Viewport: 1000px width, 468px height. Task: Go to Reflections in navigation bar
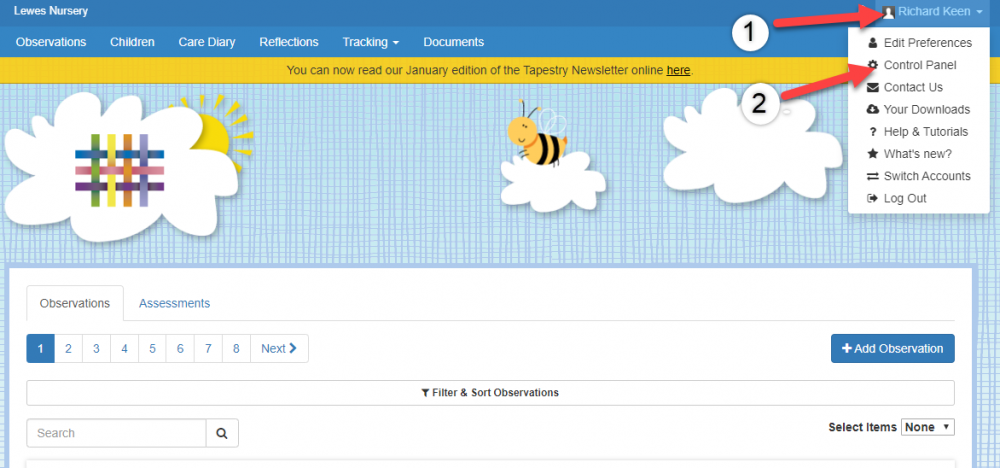(x=288, y=42)
